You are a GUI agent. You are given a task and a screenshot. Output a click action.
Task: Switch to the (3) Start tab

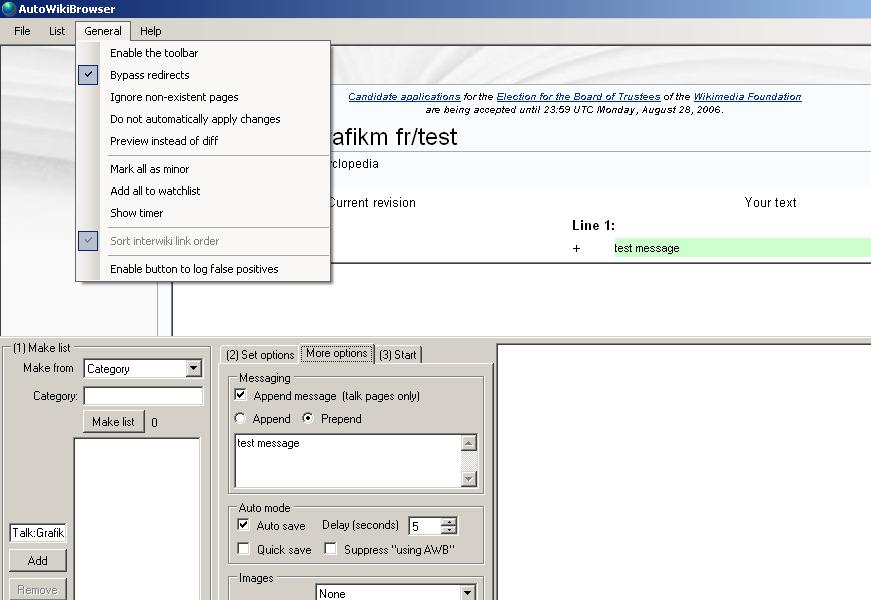point(398,355)
